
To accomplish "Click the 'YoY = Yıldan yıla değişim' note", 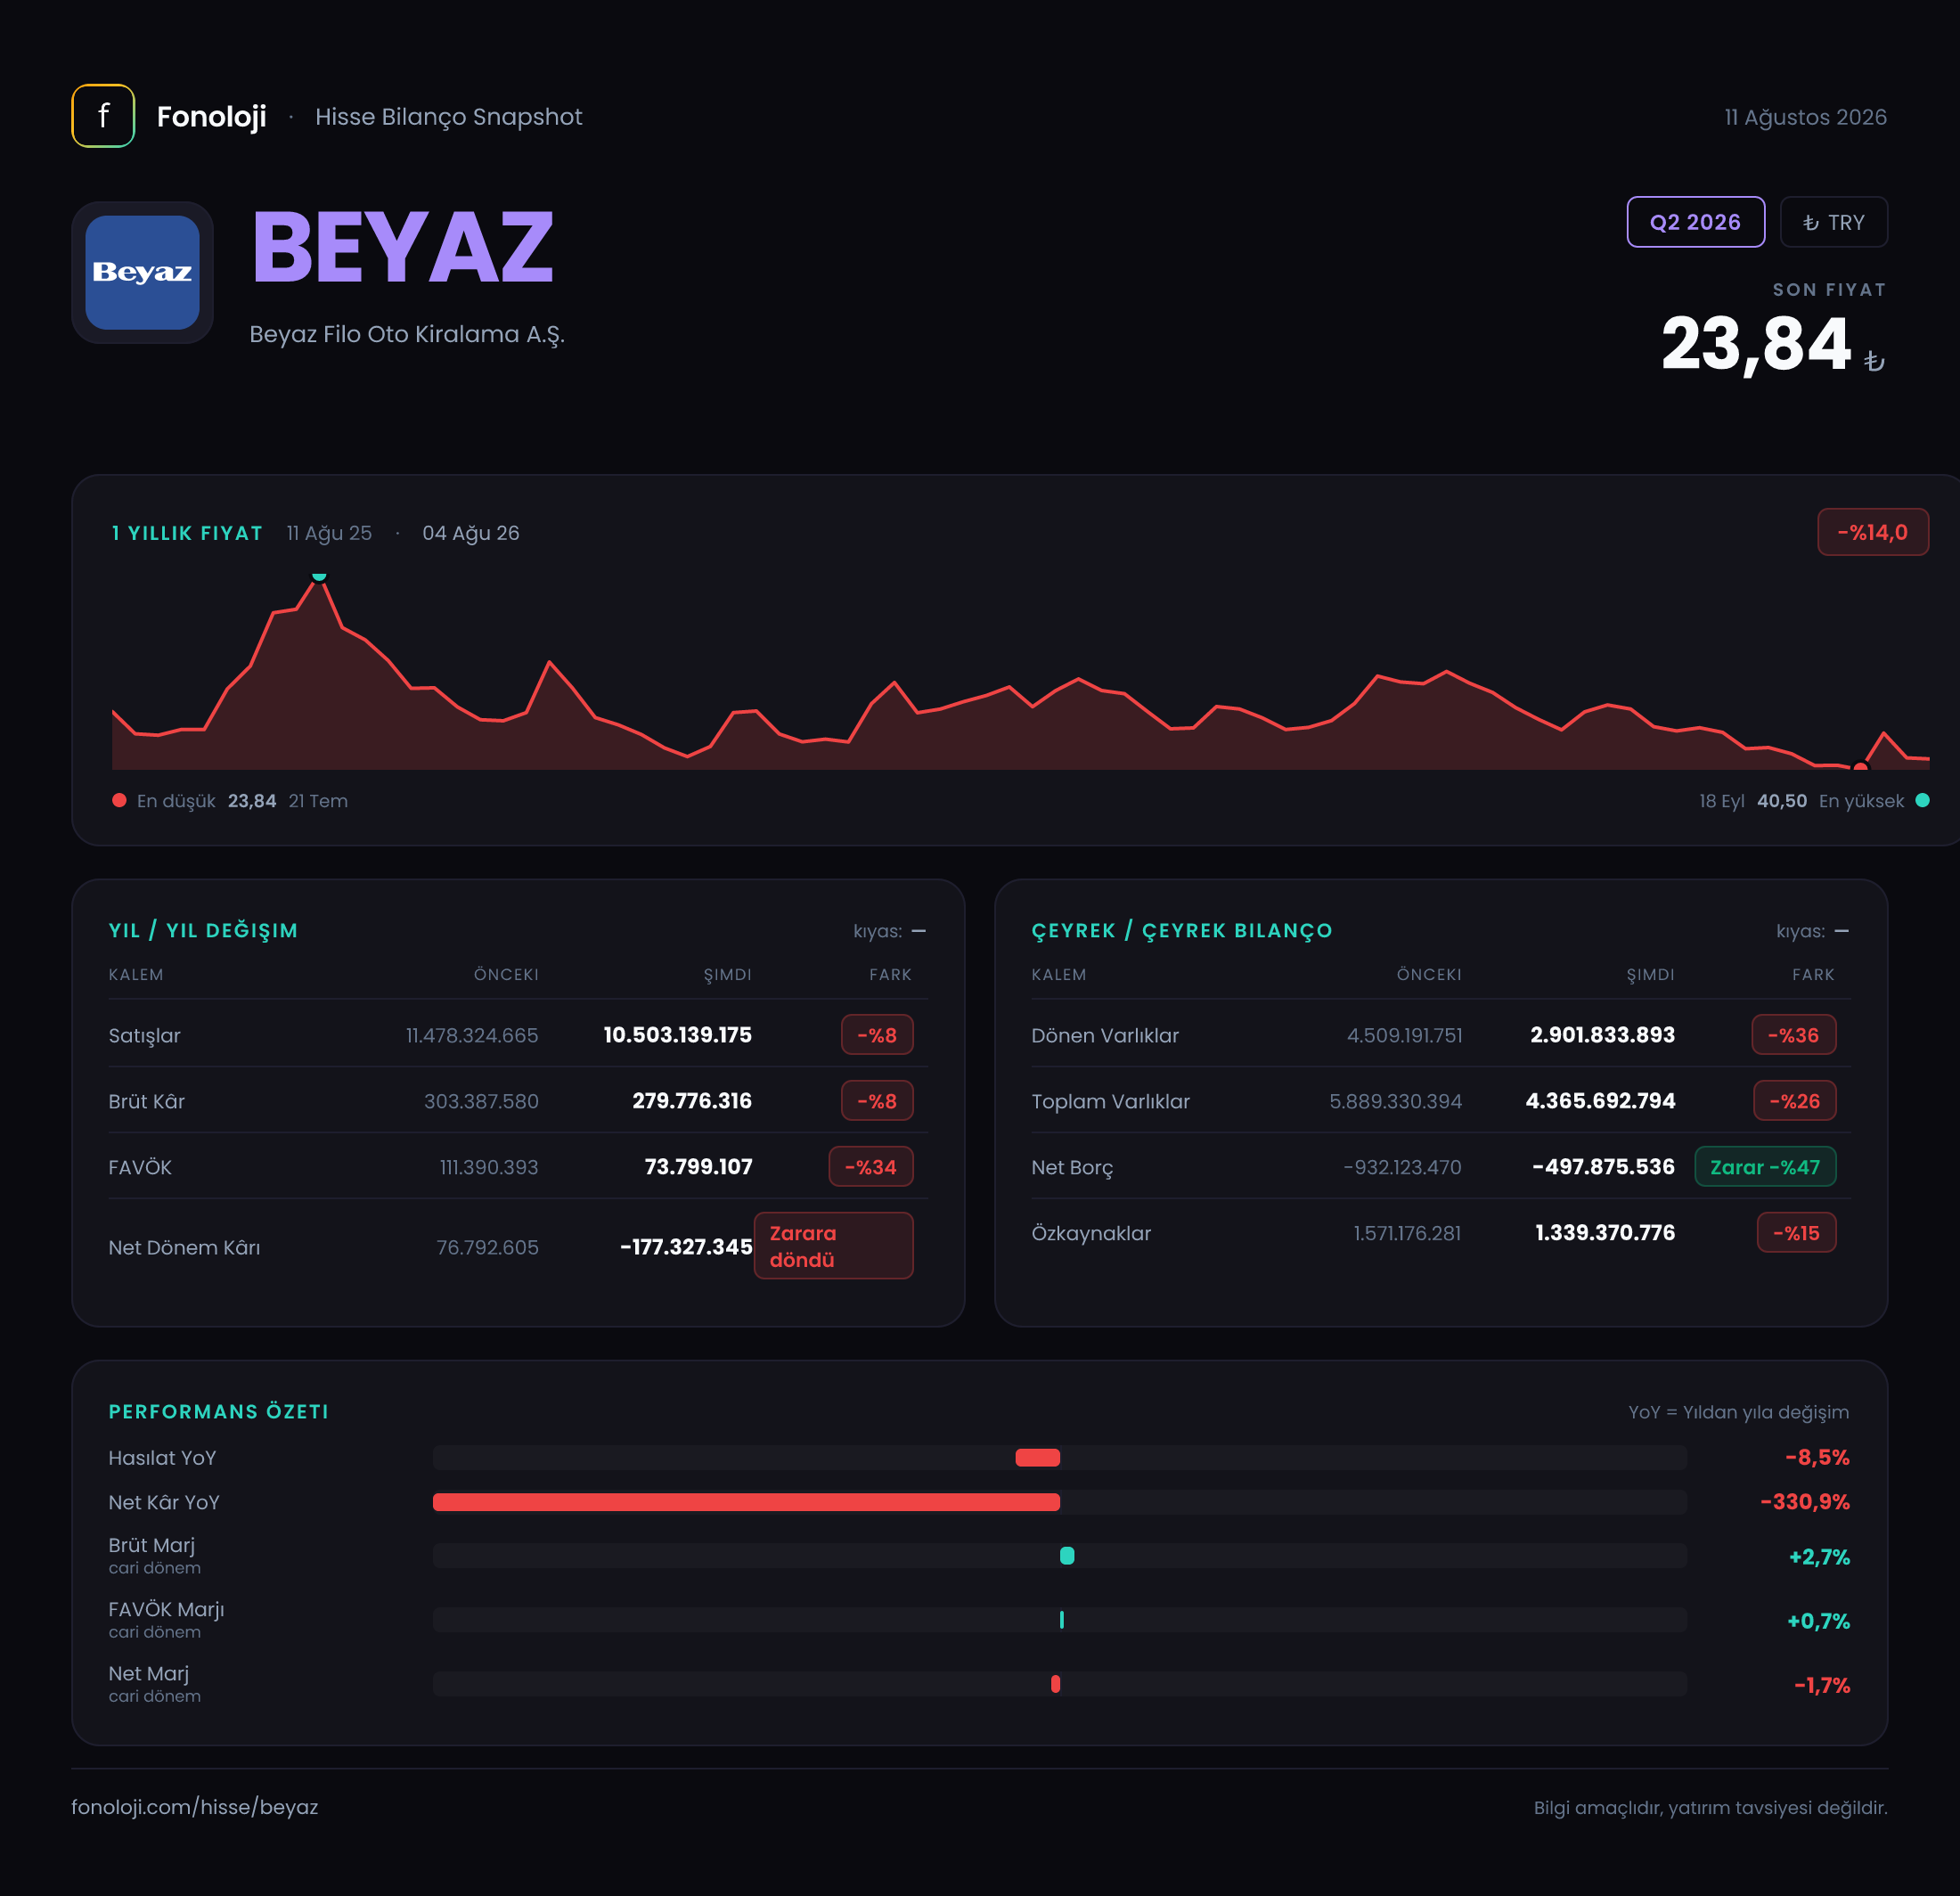I will [x=1738, y=1412].
